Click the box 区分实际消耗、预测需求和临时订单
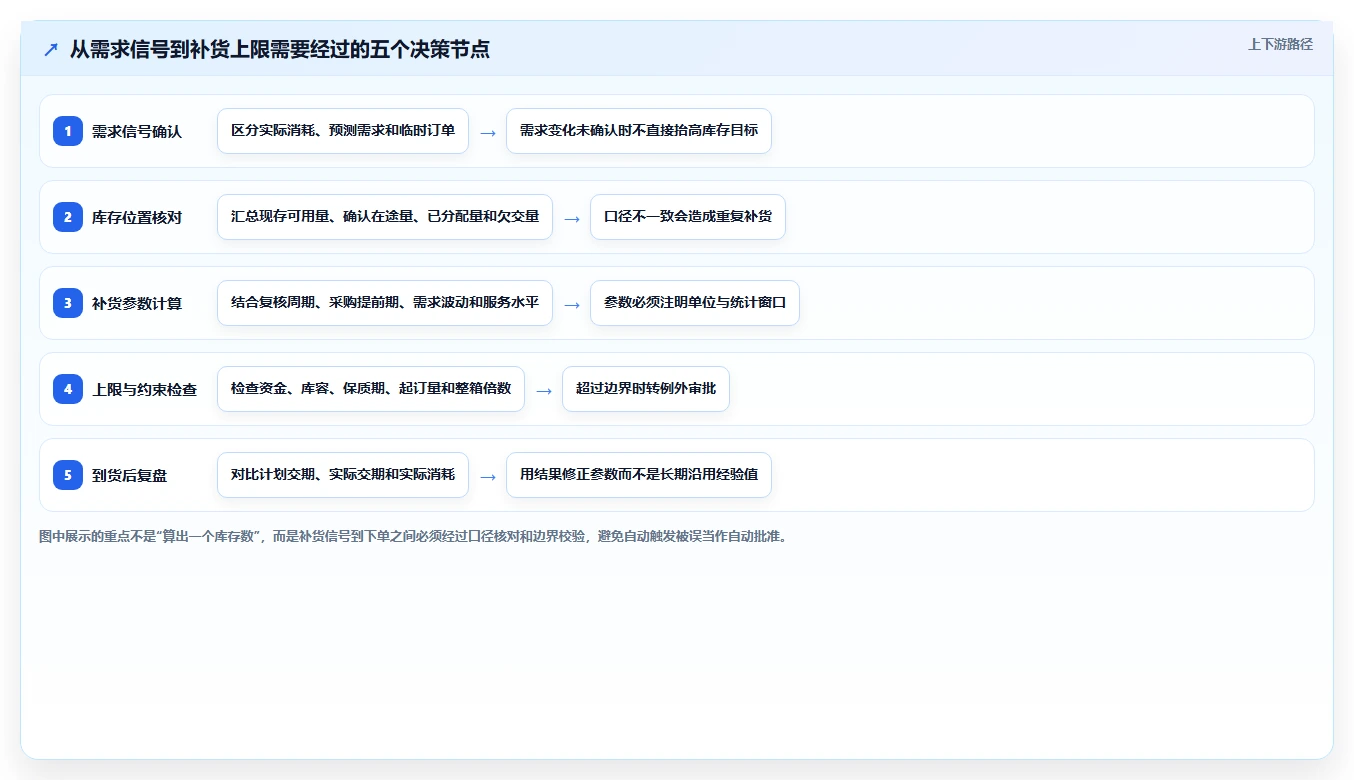This screenshot has height=780, width=1354. pos(343,131)
